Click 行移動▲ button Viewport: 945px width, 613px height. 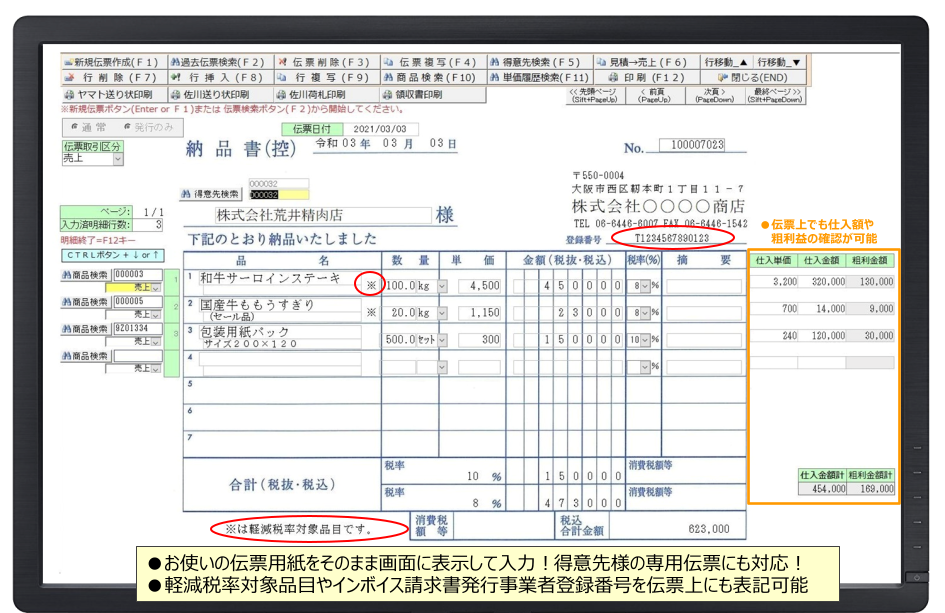point(726,62)
